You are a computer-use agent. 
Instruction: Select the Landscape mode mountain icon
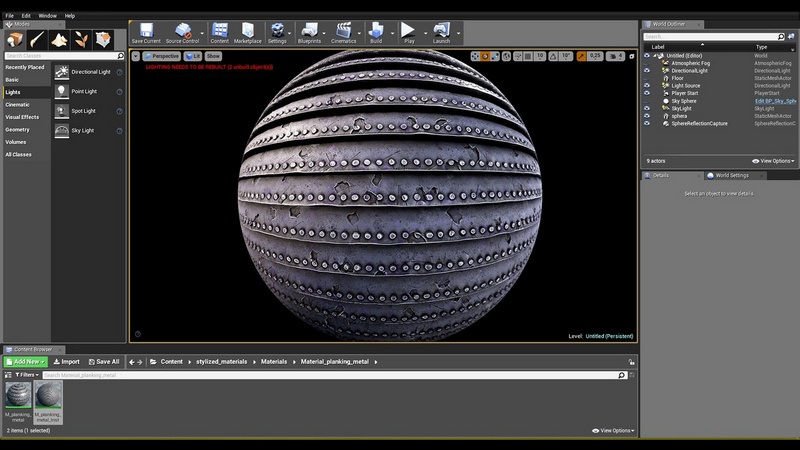(x=58, y=39)
